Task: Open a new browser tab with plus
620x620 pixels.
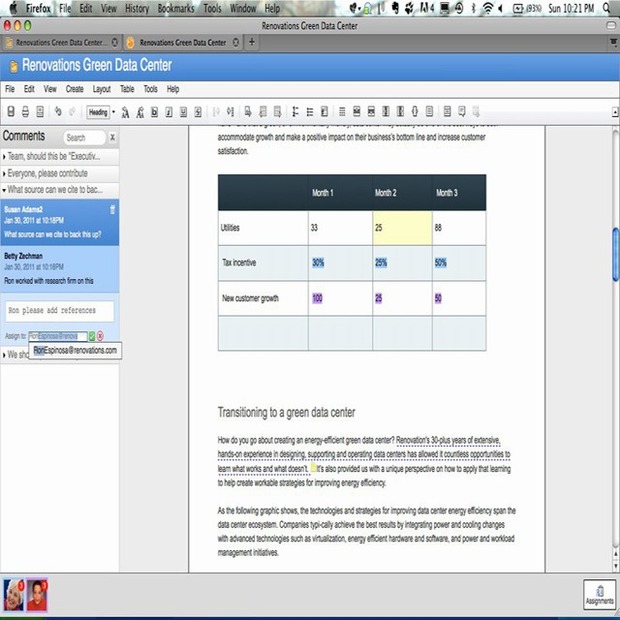Action: (x=251, y=42)
